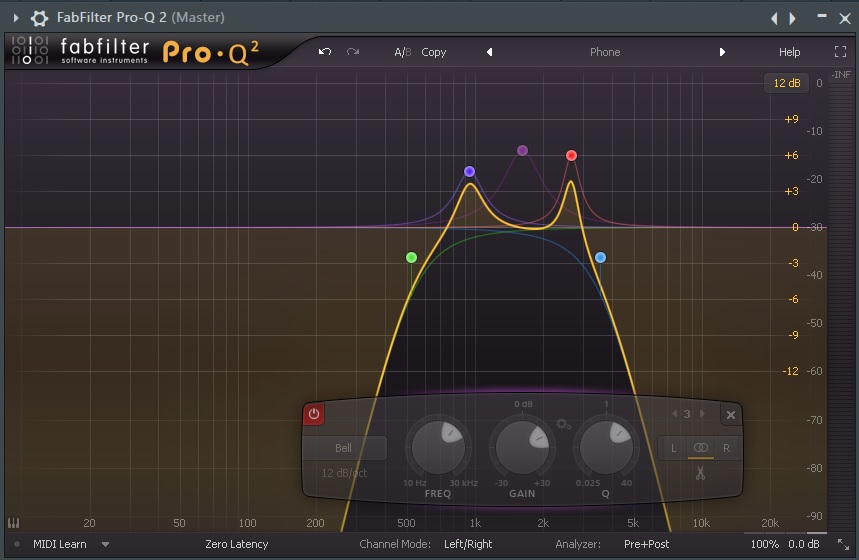Select the next band arrow
Viewport: 859px width, 560px height.
(702, 414)
